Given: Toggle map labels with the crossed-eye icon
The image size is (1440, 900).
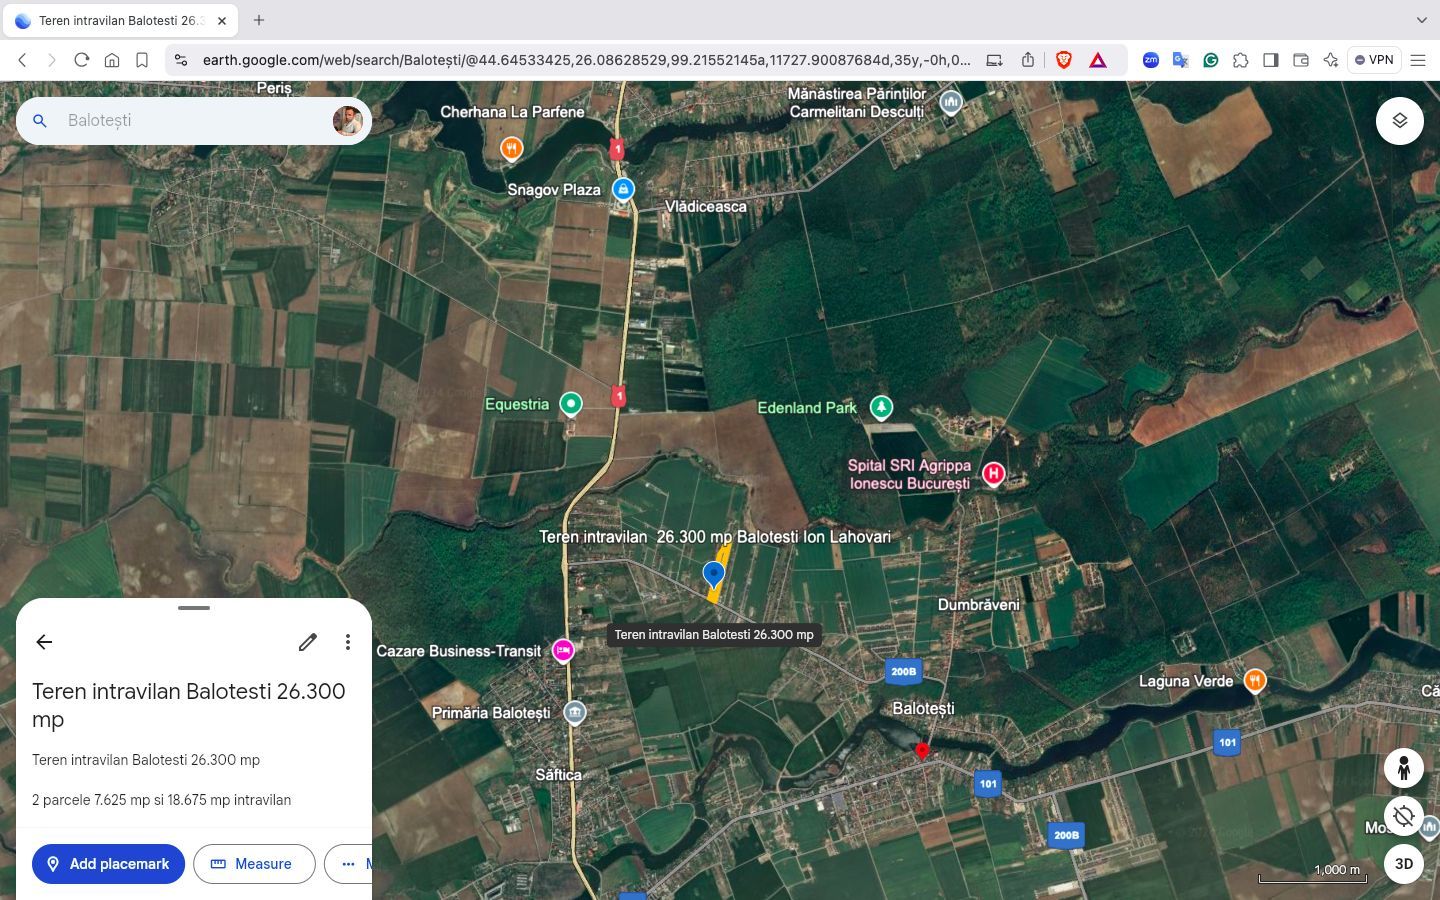Looking at the screenshot, I should pos(1403,816).
